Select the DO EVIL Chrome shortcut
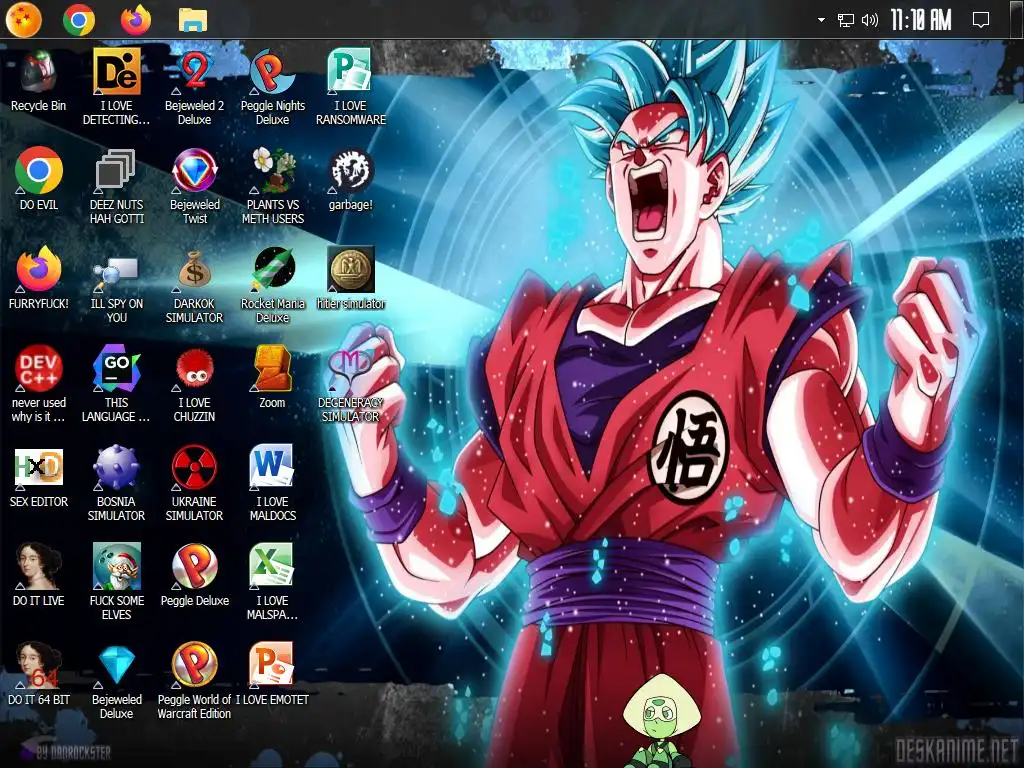The width and height of the screenshot is (1024, 768). 39,178
